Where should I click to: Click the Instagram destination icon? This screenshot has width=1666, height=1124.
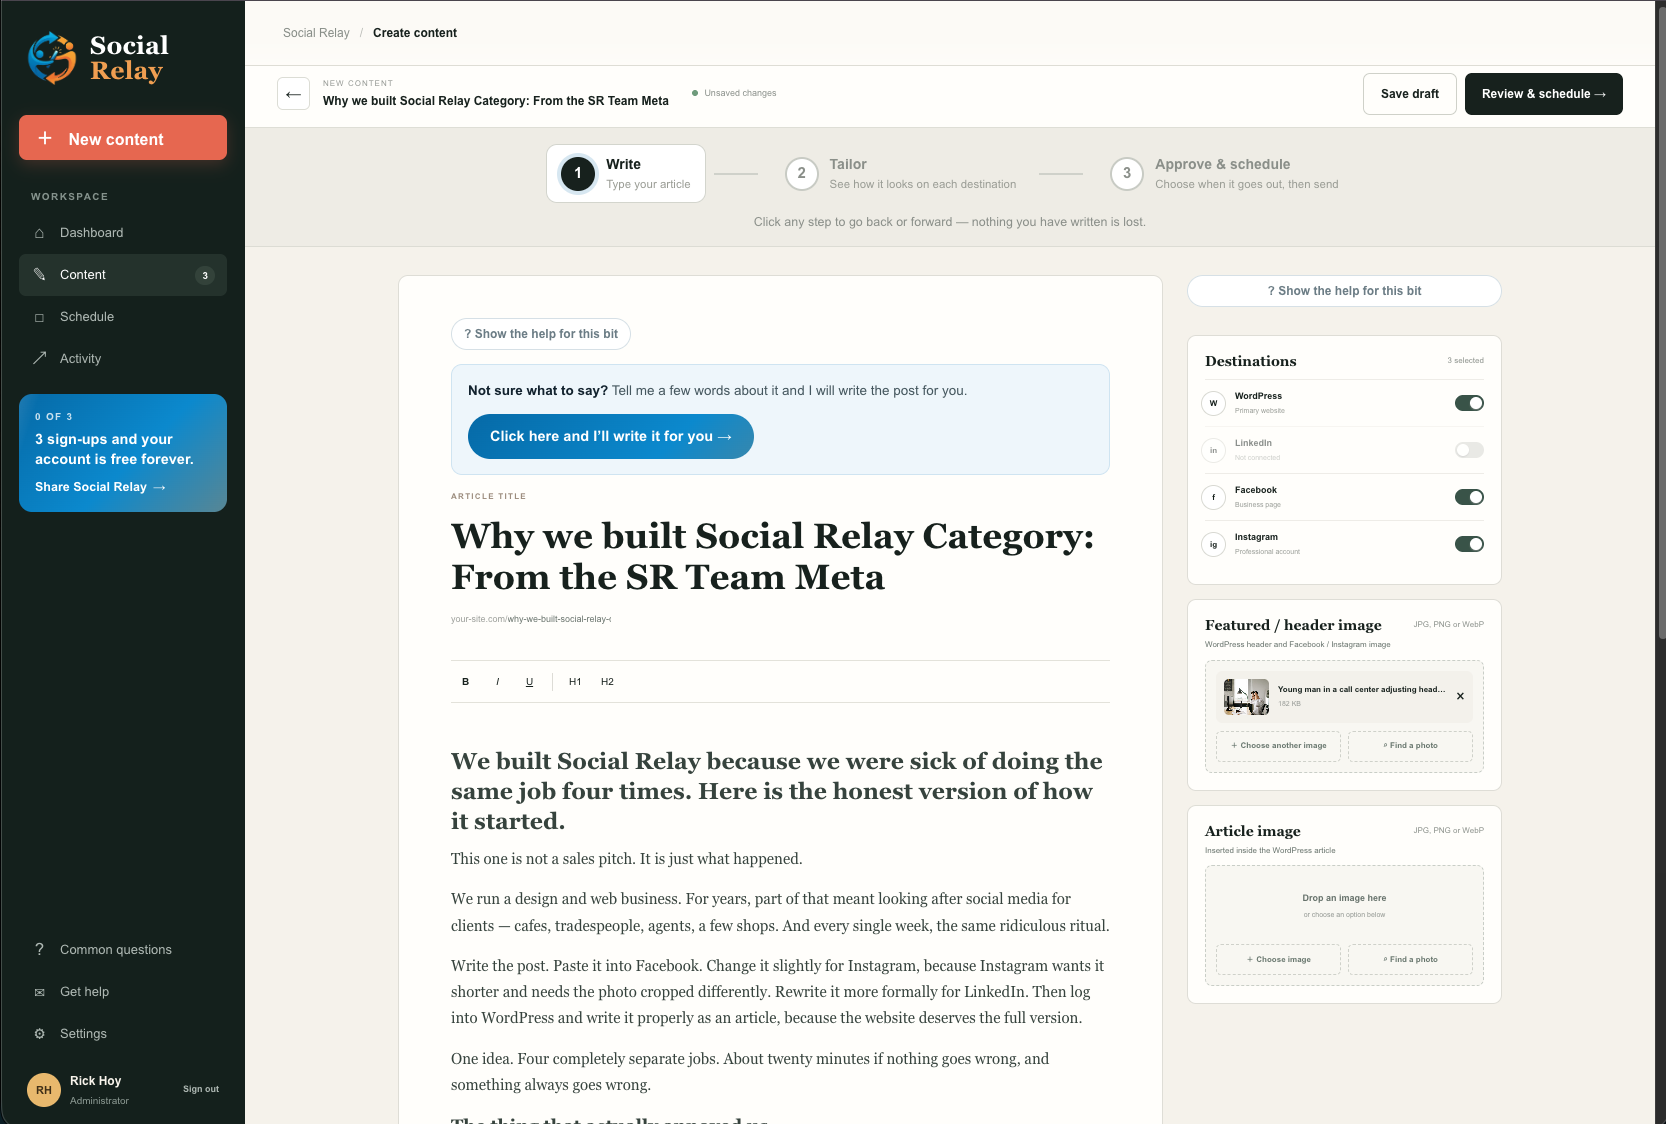tap(1213, 544)
